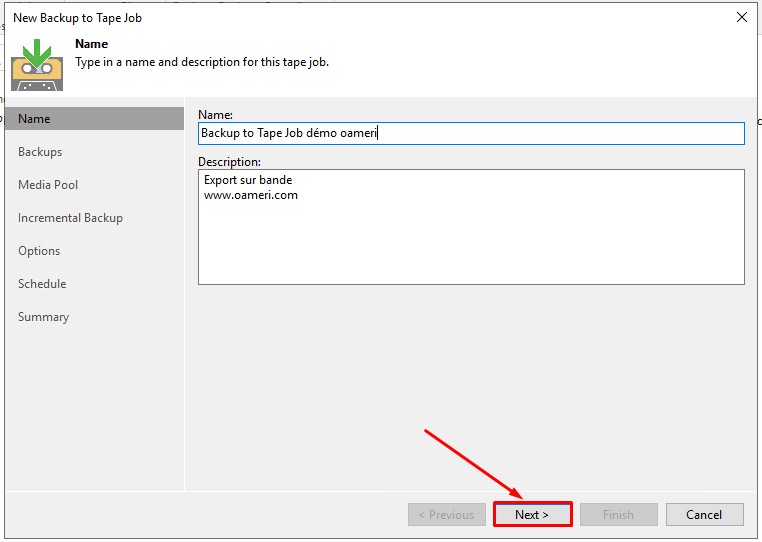Select the Schedule step in the sidebar
The width and height of the screenshot is (762, 542).
pos(42,284)
